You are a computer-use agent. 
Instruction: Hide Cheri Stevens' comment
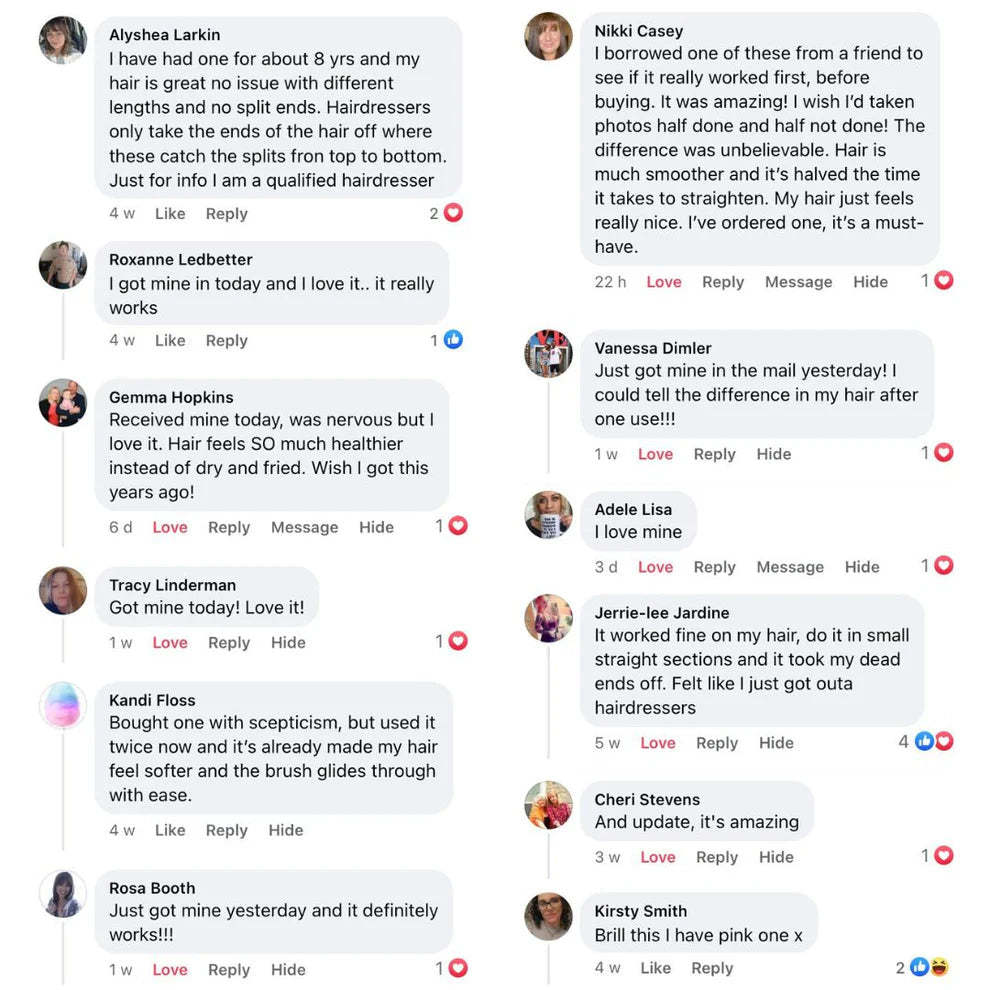coord(776,857)
